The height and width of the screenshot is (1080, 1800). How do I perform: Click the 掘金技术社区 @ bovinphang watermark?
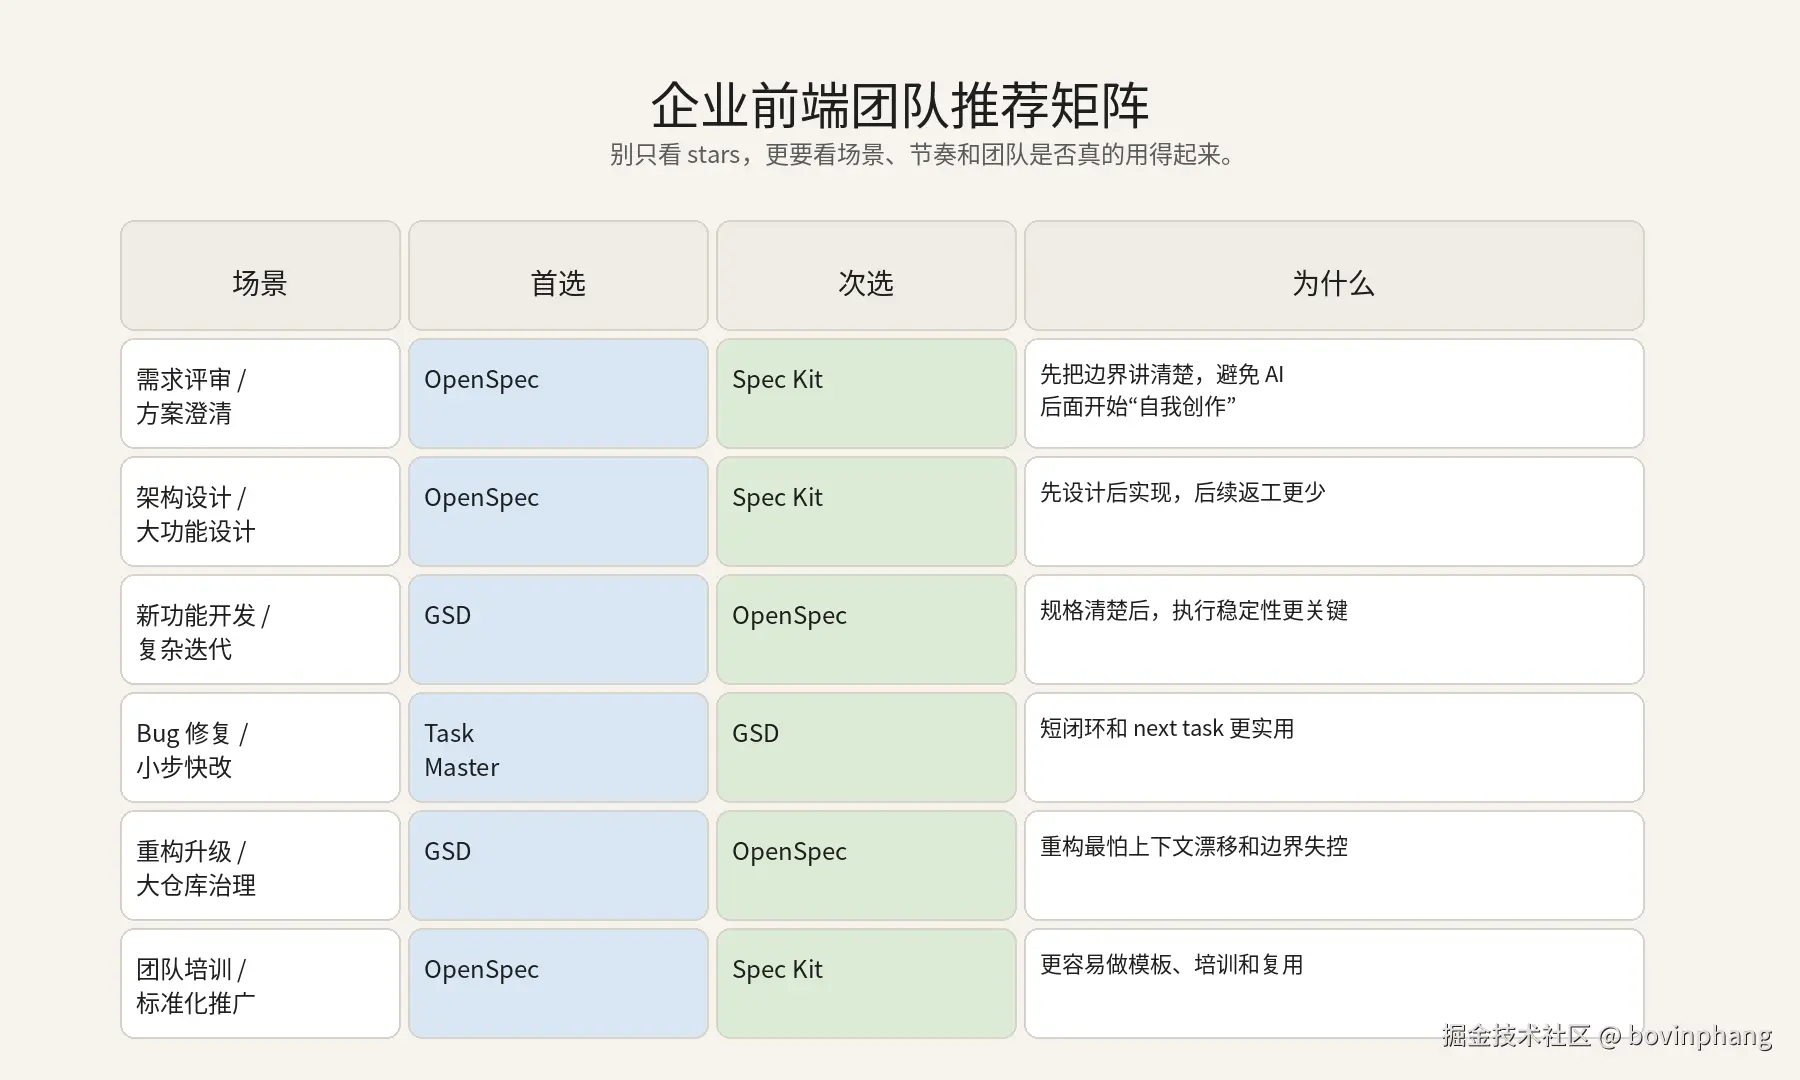point(1606,1036)
